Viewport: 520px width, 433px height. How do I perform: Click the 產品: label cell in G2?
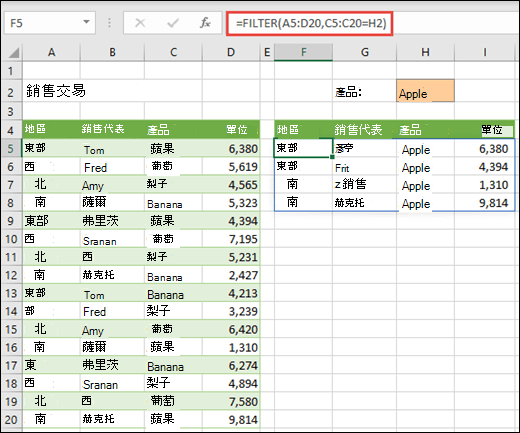365,92
